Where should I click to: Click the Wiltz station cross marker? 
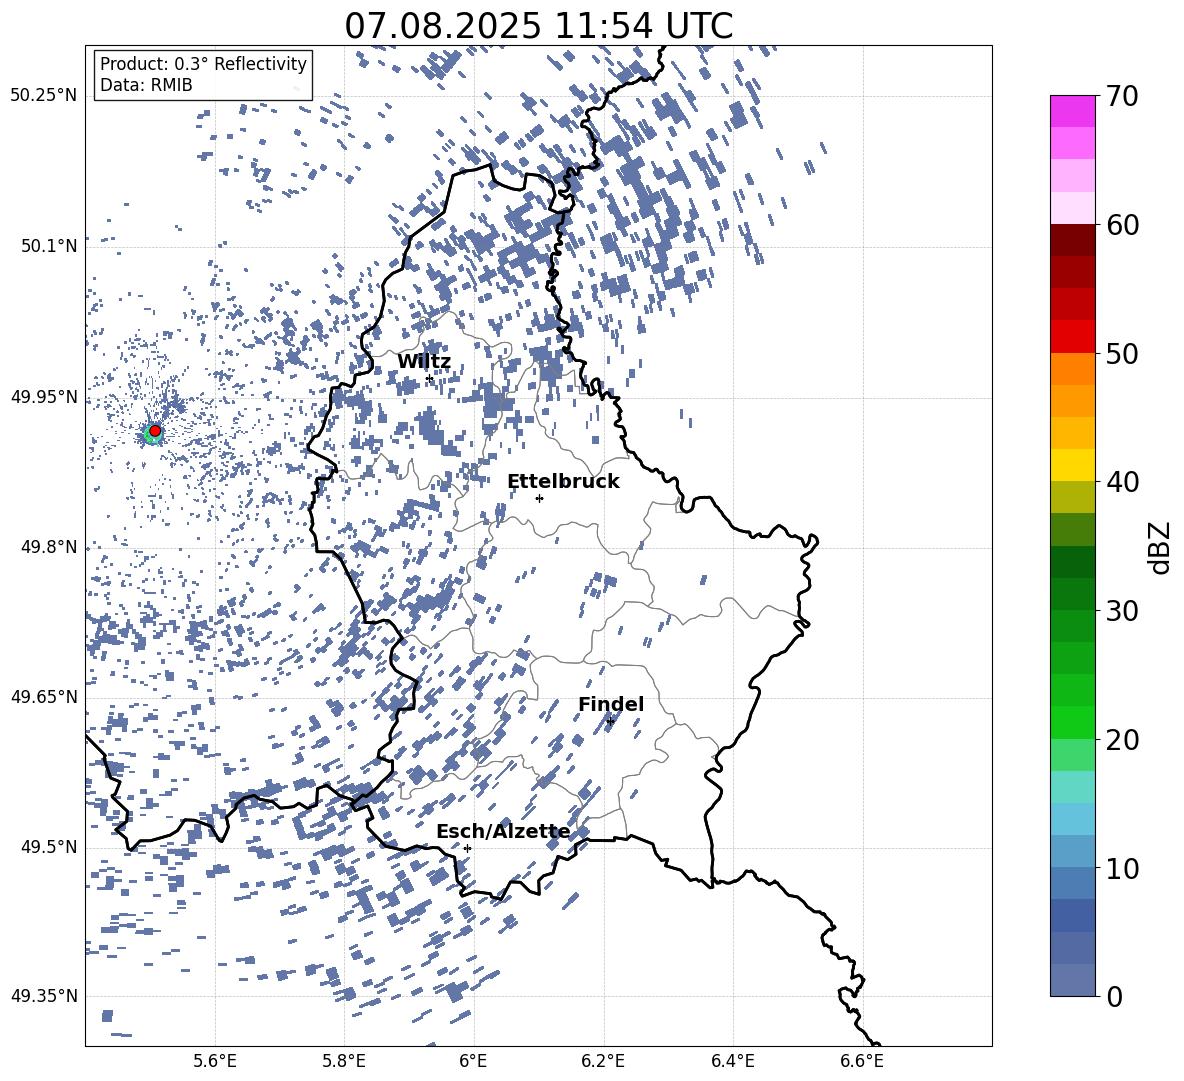430,379
